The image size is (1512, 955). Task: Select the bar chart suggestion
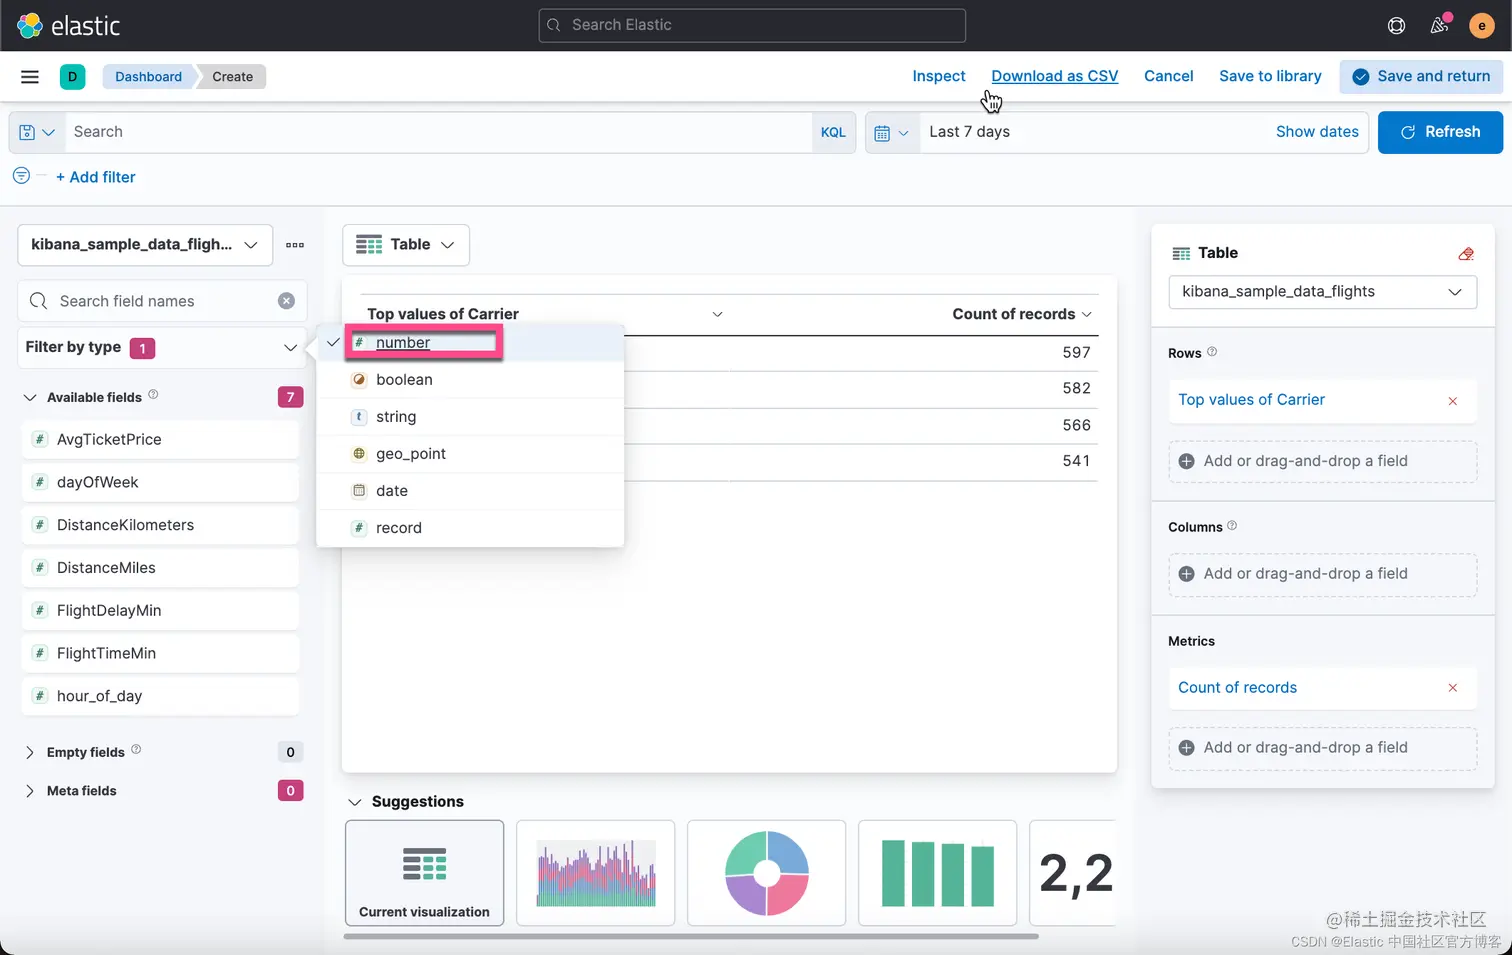pos(938,873)
